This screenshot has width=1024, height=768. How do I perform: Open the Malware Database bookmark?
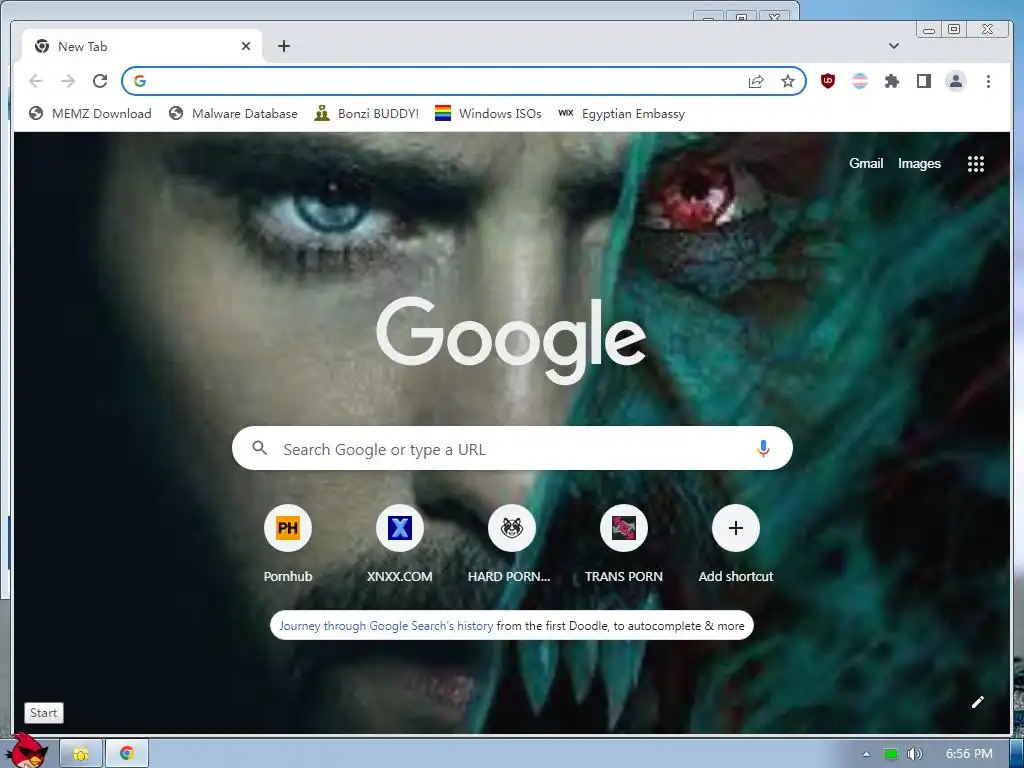pos(232,114)
